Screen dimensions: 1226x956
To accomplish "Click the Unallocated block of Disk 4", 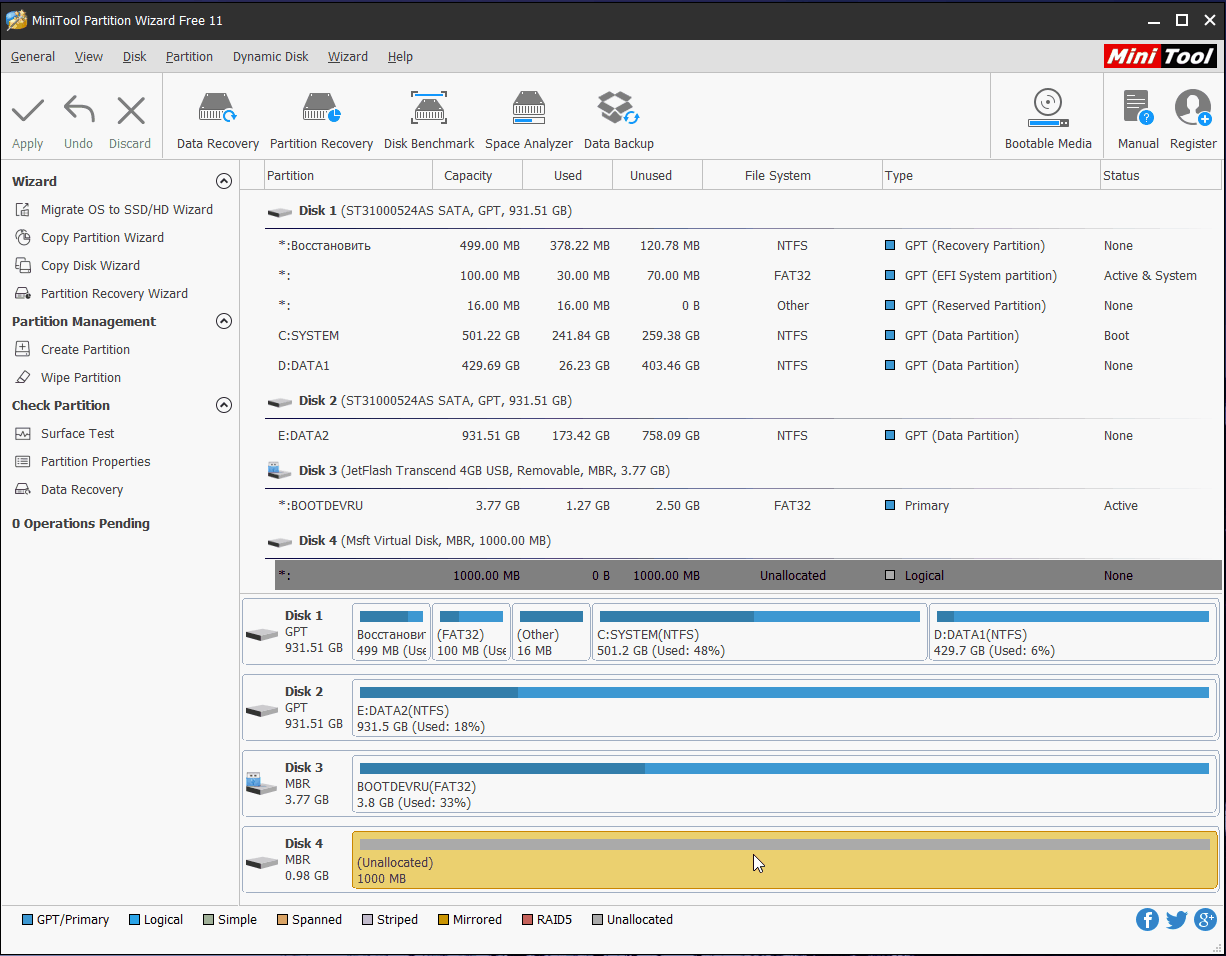I will coord(785,860).
